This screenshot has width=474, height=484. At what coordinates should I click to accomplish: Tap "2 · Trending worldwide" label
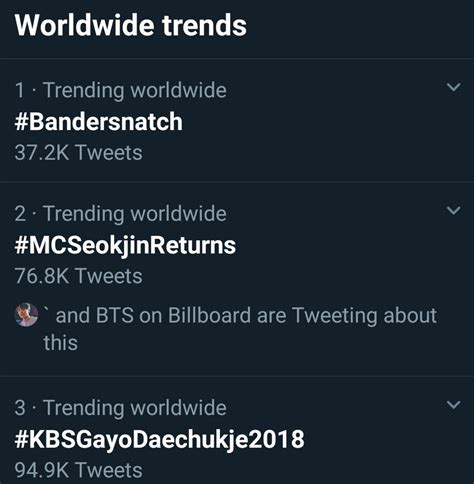click(120, 213)
